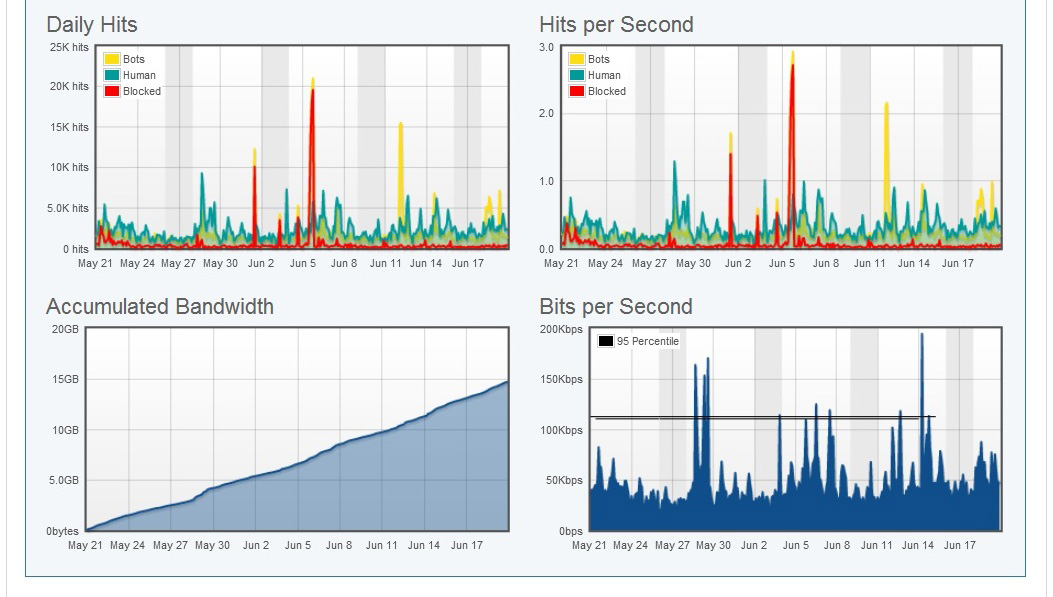Select the red Blocked swatch in Hits per Second legend
This screenshot has height=597, width=1053.
577,91
